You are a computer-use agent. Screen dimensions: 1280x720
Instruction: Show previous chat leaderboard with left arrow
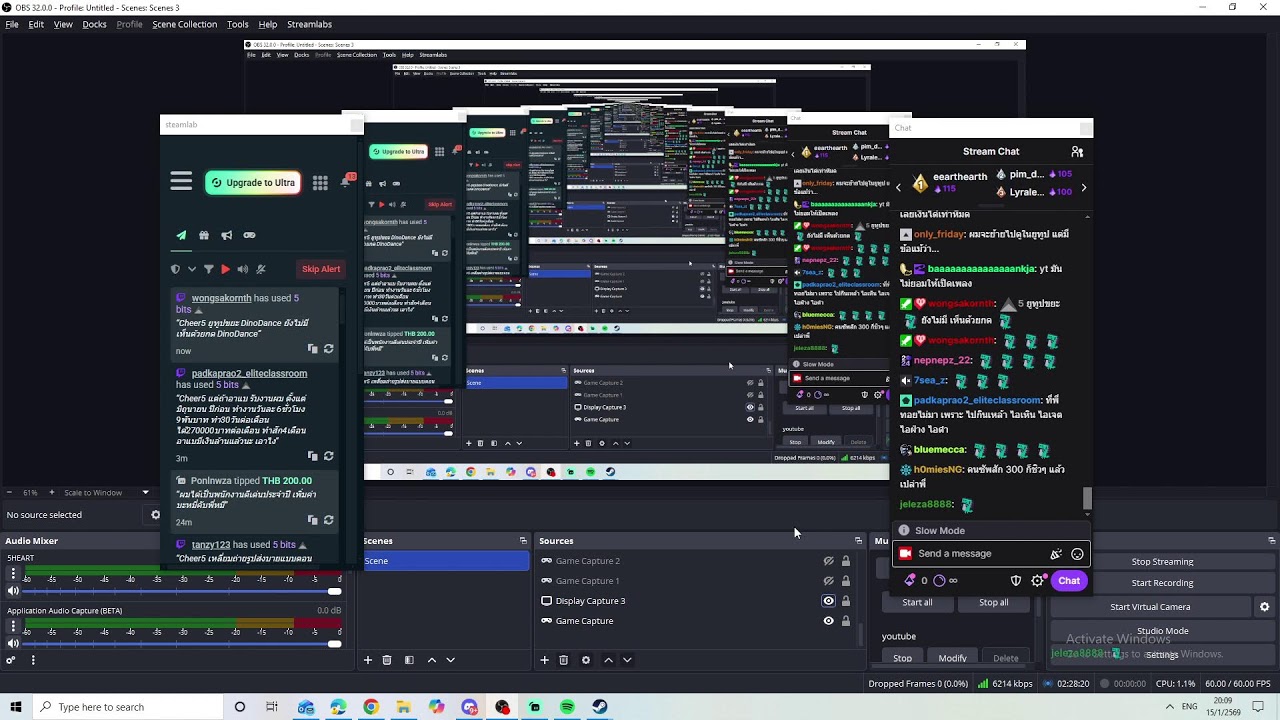(898, 187)
